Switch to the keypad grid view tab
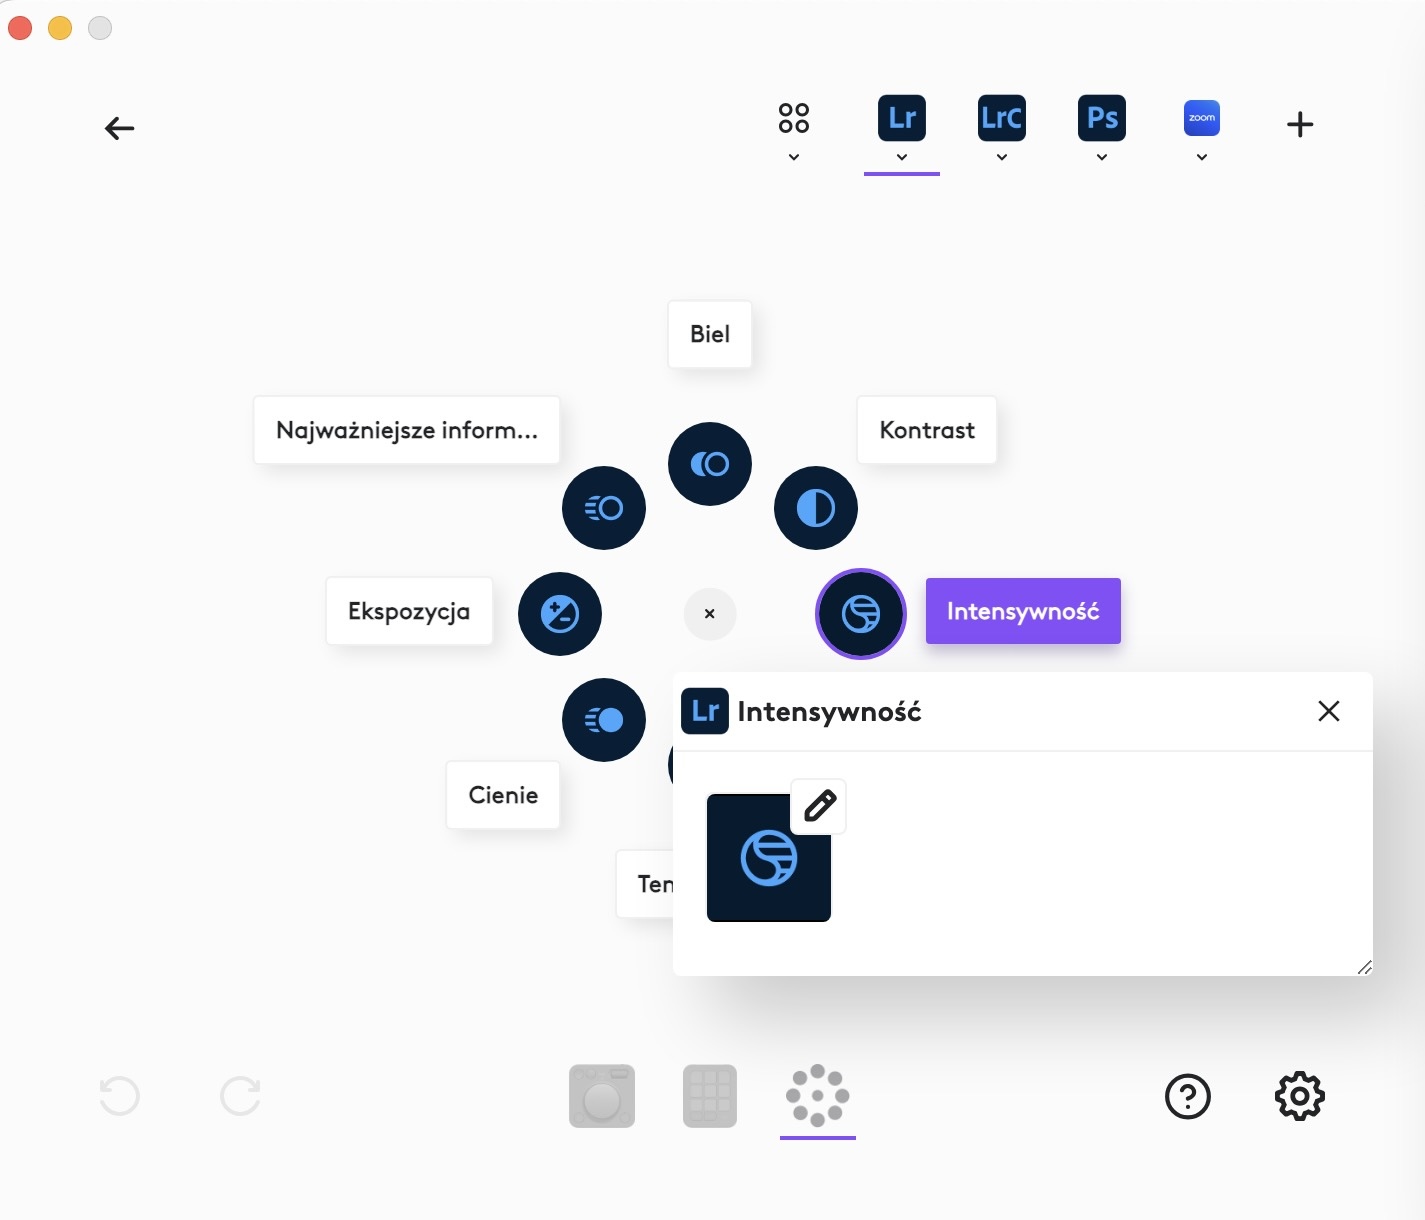1425x1220 pixels. click(710, 1096)
